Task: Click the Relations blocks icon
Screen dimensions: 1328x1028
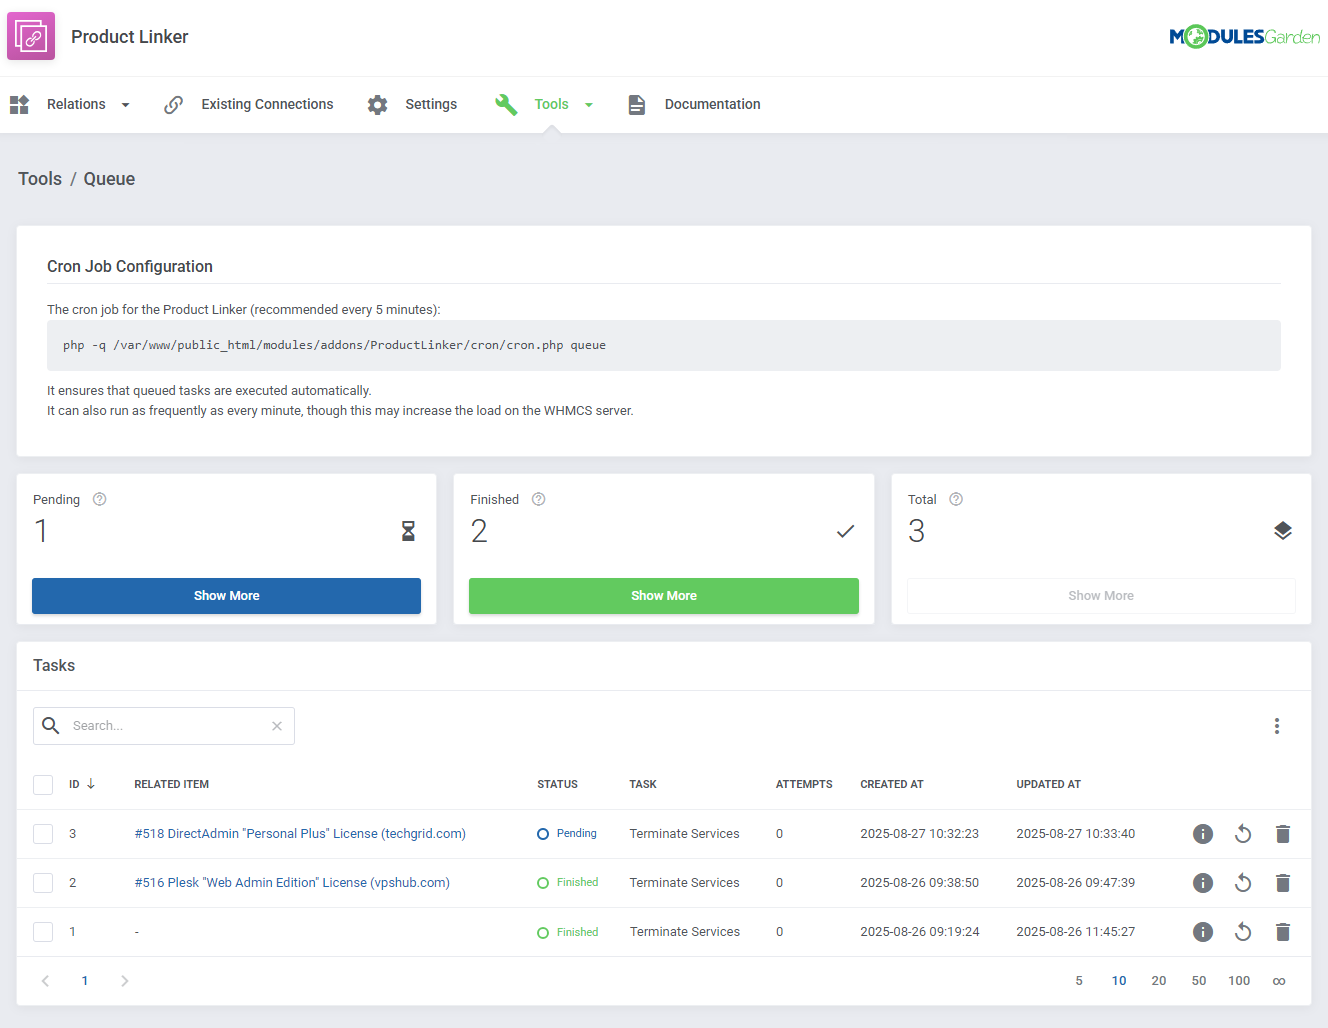Action: pyautogui.click(x=19, y=104)
